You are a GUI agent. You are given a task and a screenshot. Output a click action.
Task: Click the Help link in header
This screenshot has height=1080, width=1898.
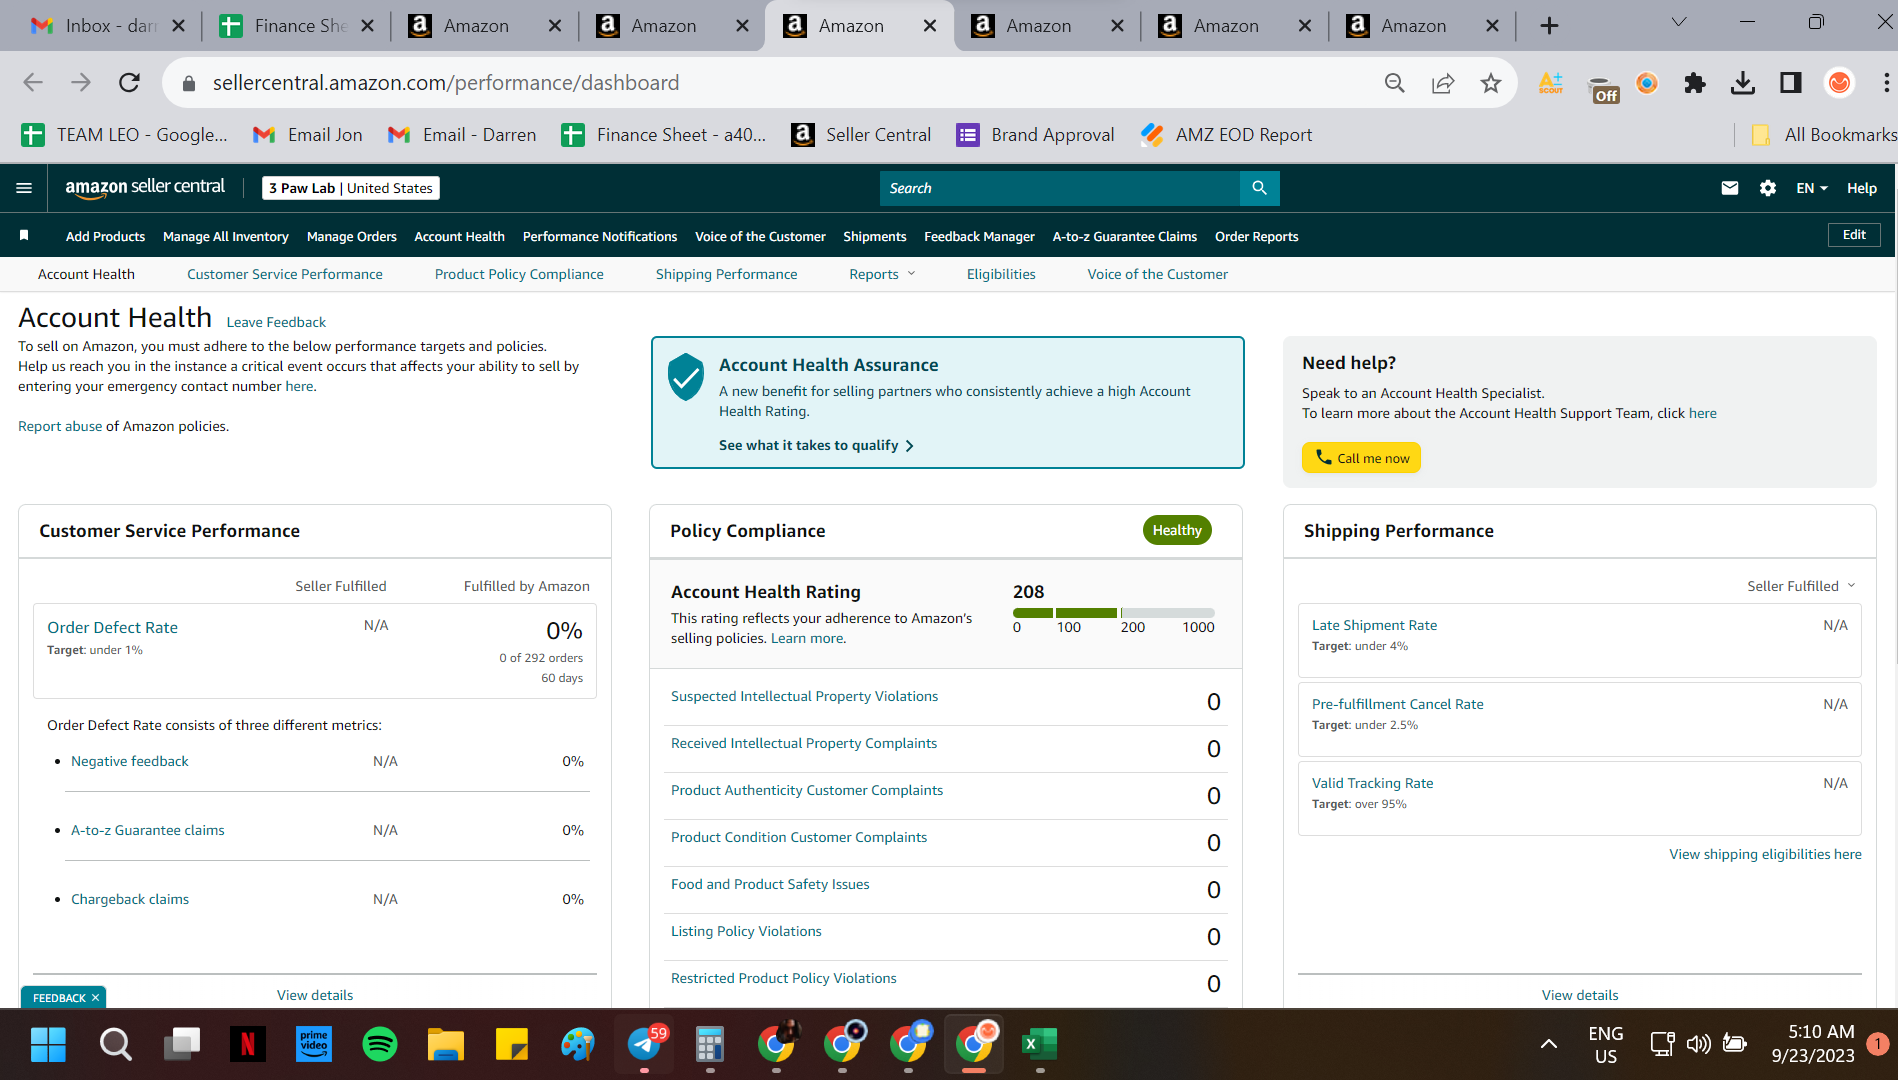pos(1861,188)
